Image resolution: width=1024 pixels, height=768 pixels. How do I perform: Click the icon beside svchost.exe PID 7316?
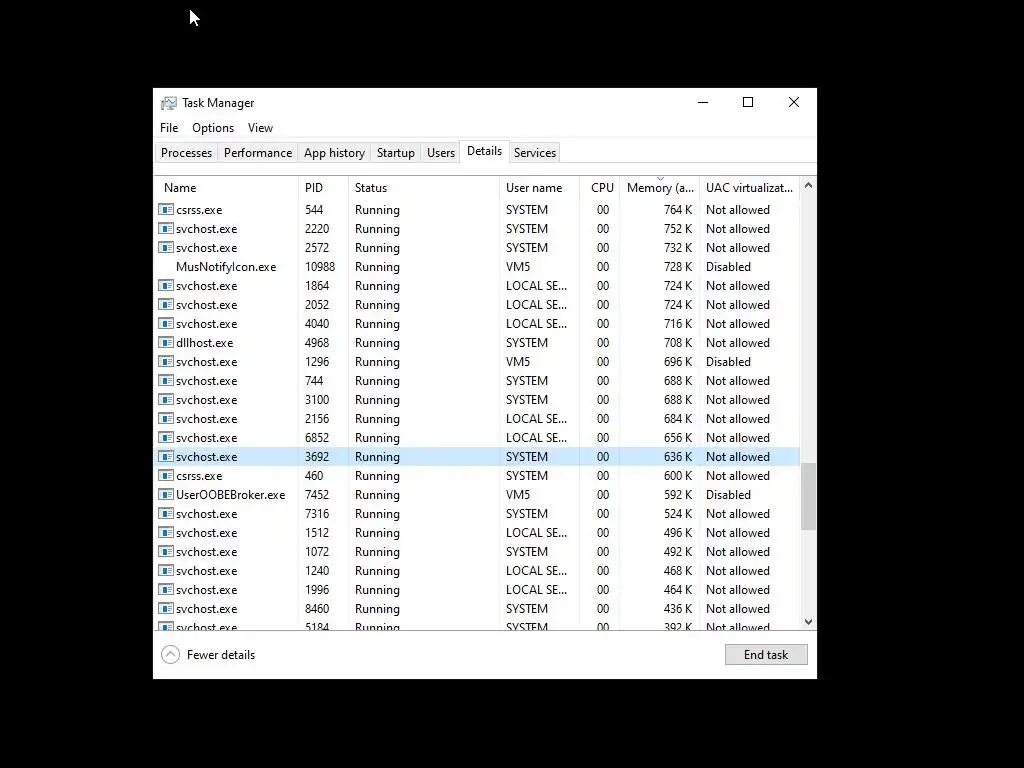[x=166, y=513]
